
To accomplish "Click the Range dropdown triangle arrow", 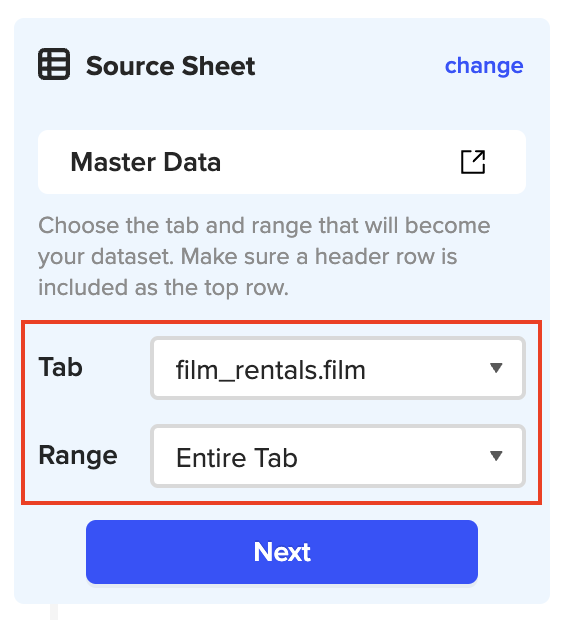I will [x=496, y=456].
